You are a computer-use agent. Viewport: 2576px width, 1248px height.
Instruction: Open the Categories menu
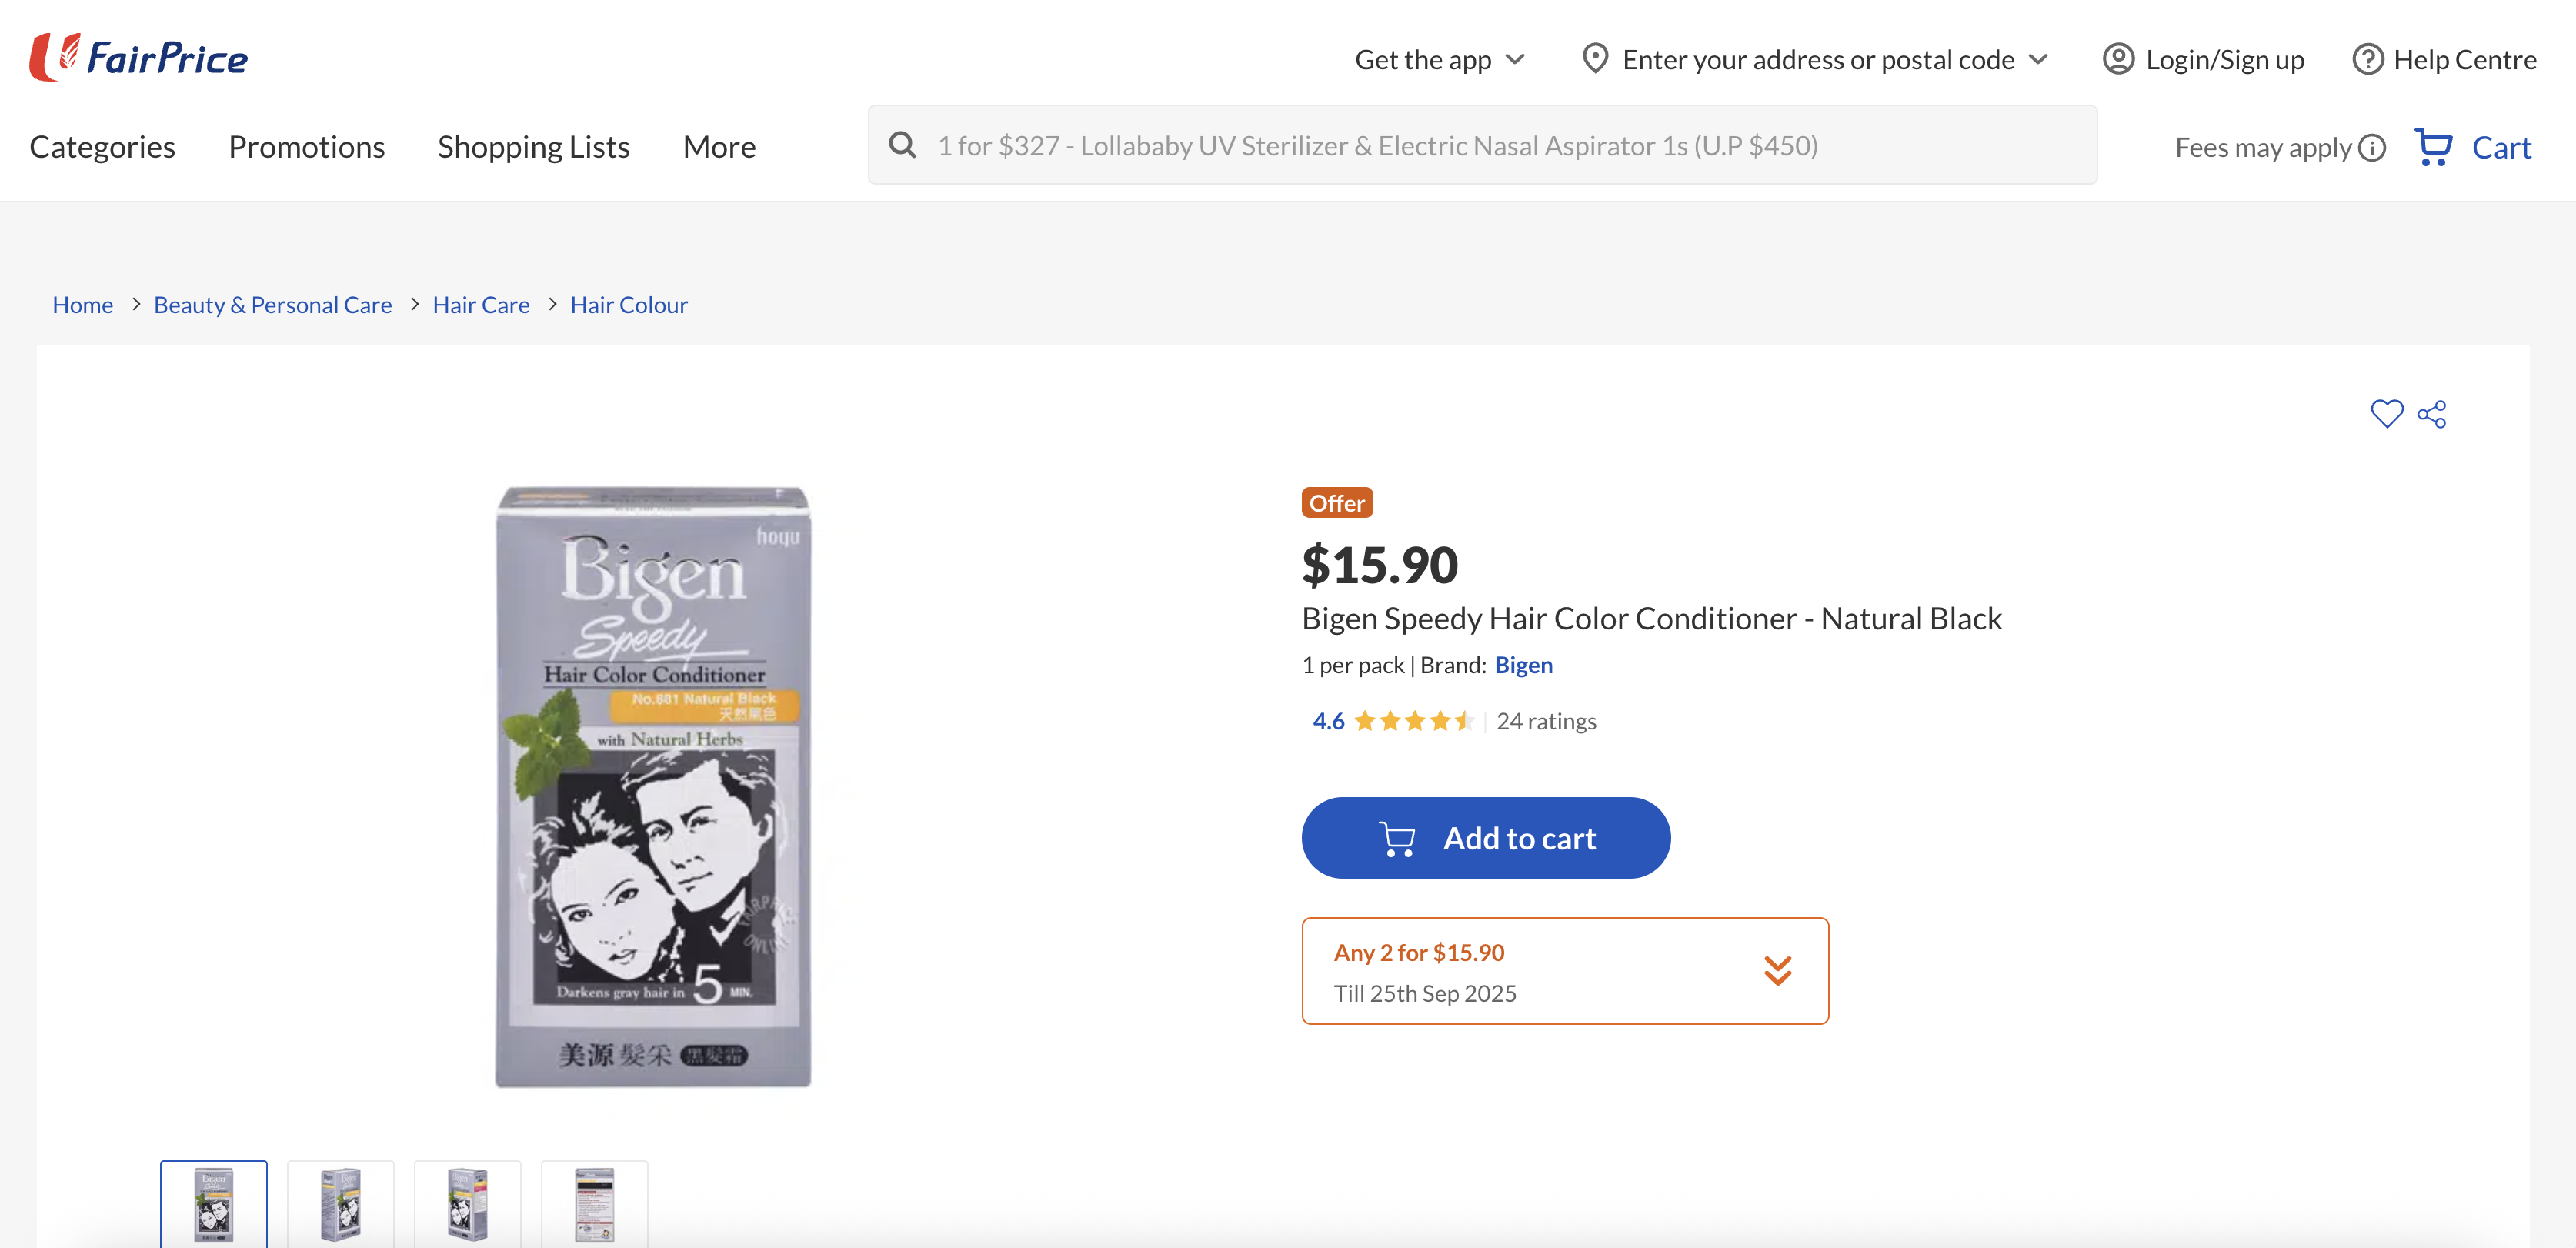[x=102, y=147]
